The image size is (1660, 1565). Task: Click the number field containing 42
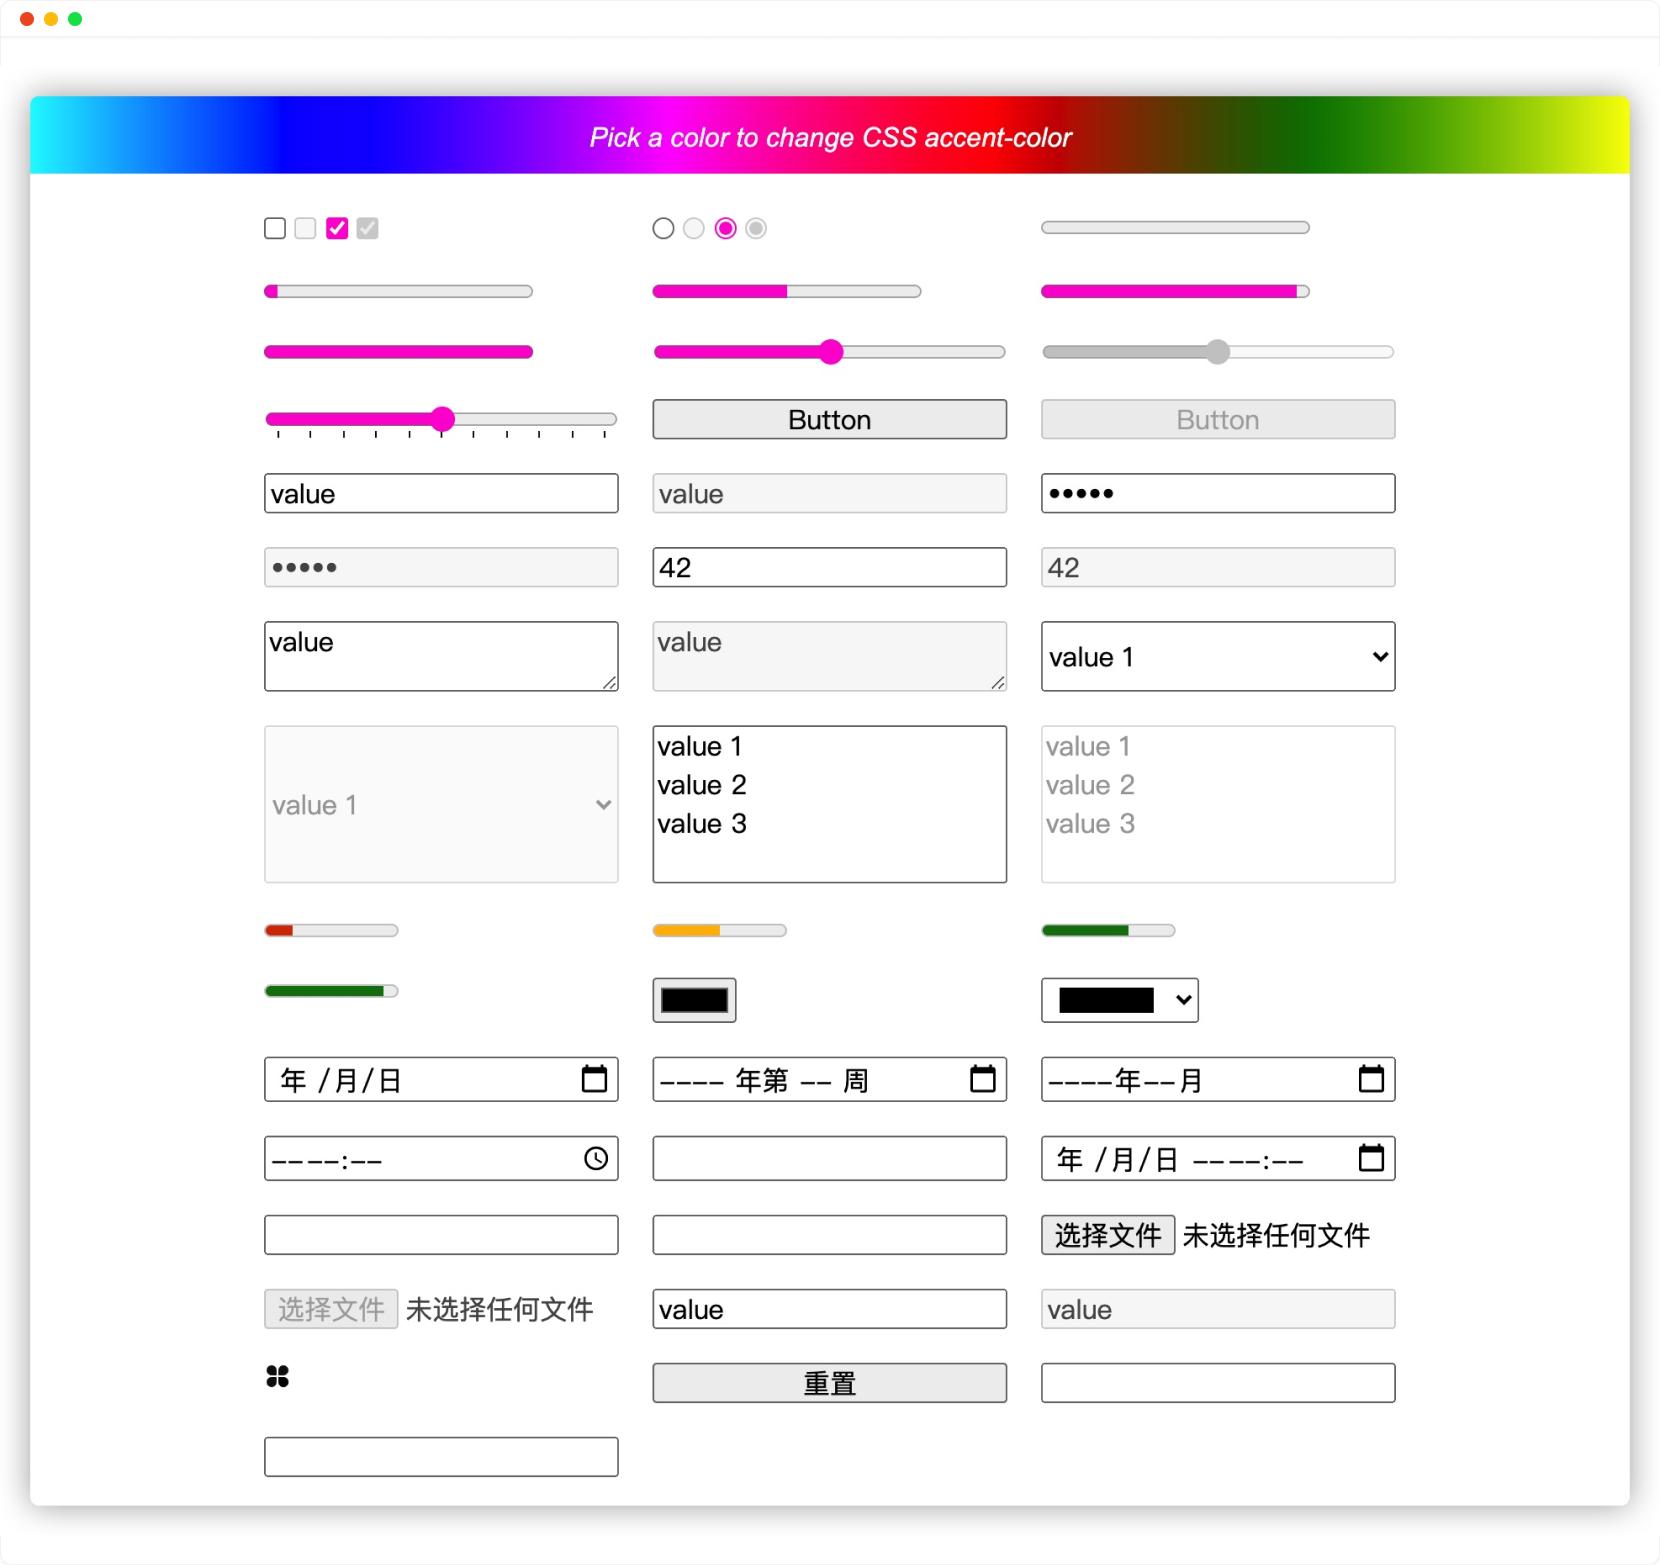click(830, 567)
